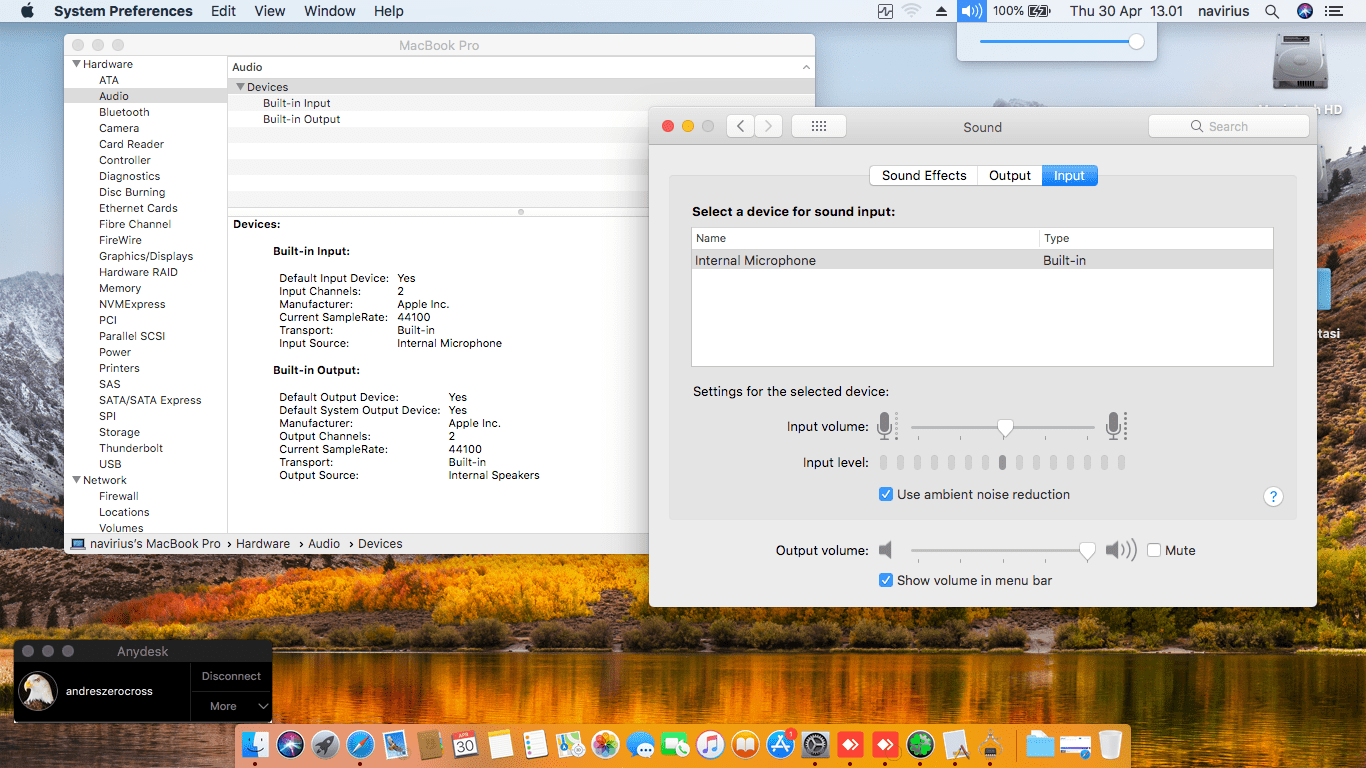Screen dimensions: 1366x768
Task: Collapse the Devices disclosure triangle
Action: click(x=240, y=87)
